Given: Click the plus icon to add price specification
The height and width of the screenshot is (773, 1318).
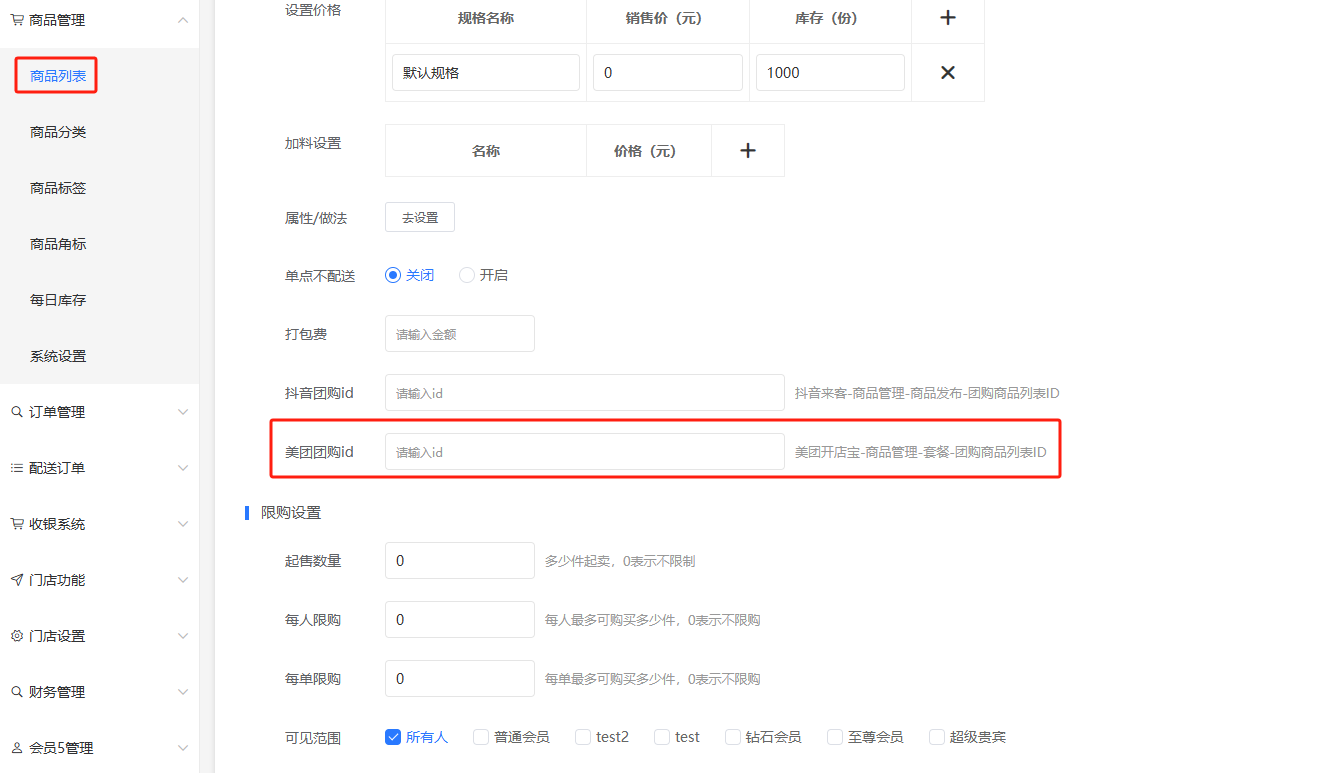Looking at the screenshot, I should [948, 18].
